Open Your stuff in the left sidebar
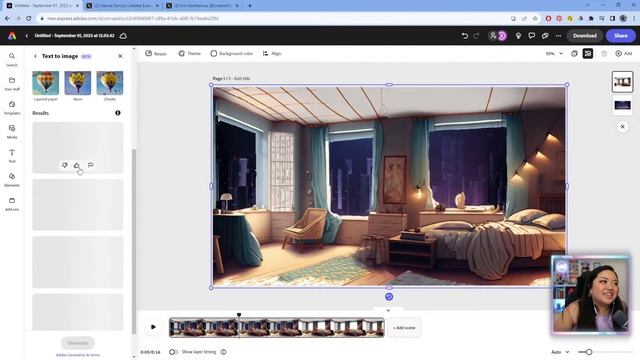 coord(12,83)
